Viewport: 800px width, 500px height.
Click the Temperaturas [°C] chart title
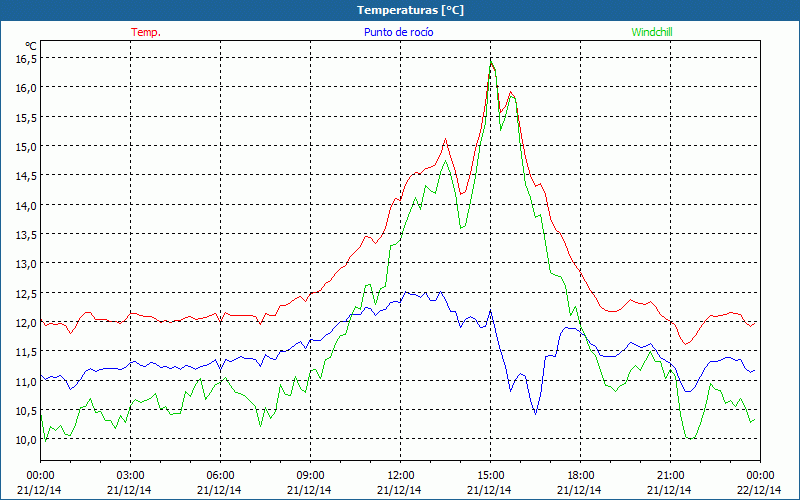coord(410,10)
